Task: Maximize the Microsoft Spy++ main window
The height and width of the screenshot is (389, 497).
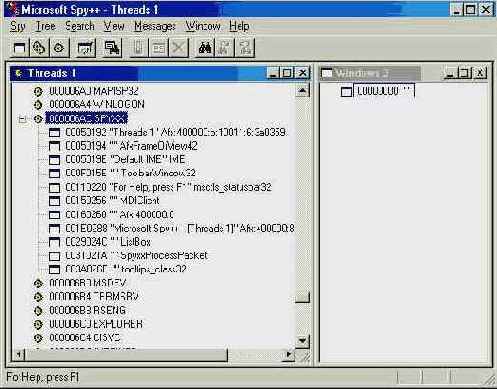Action: (x=471, y=9)
